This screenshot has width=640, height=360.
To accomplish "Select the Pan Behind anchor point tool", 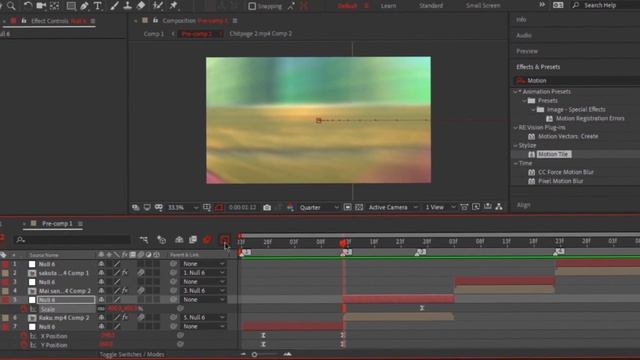I will (x=54, y=5).
